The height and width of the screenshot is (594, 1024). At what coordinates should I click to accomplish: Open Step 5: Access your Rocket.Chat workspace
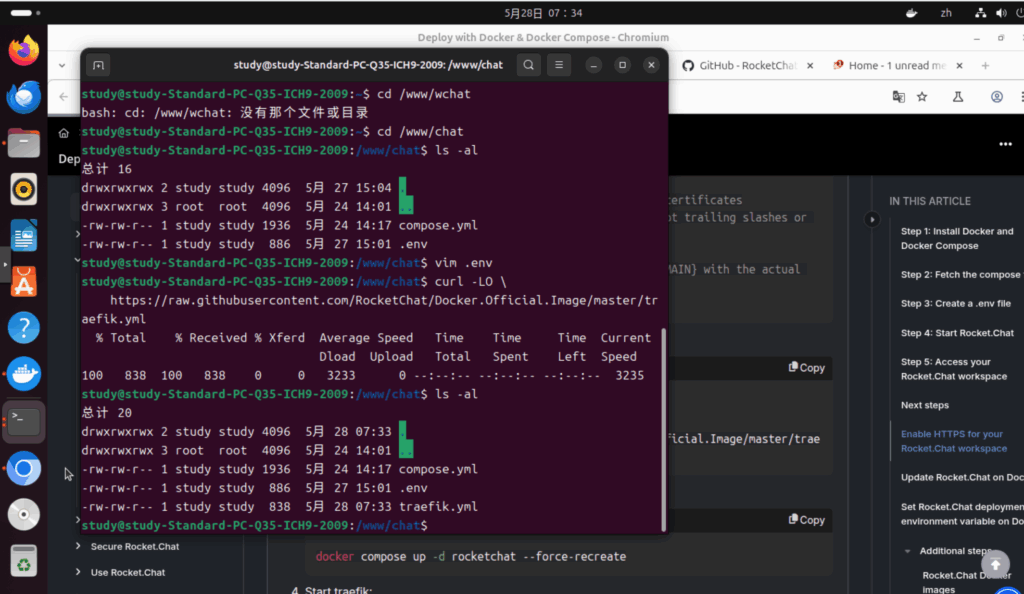pos(953,369)
